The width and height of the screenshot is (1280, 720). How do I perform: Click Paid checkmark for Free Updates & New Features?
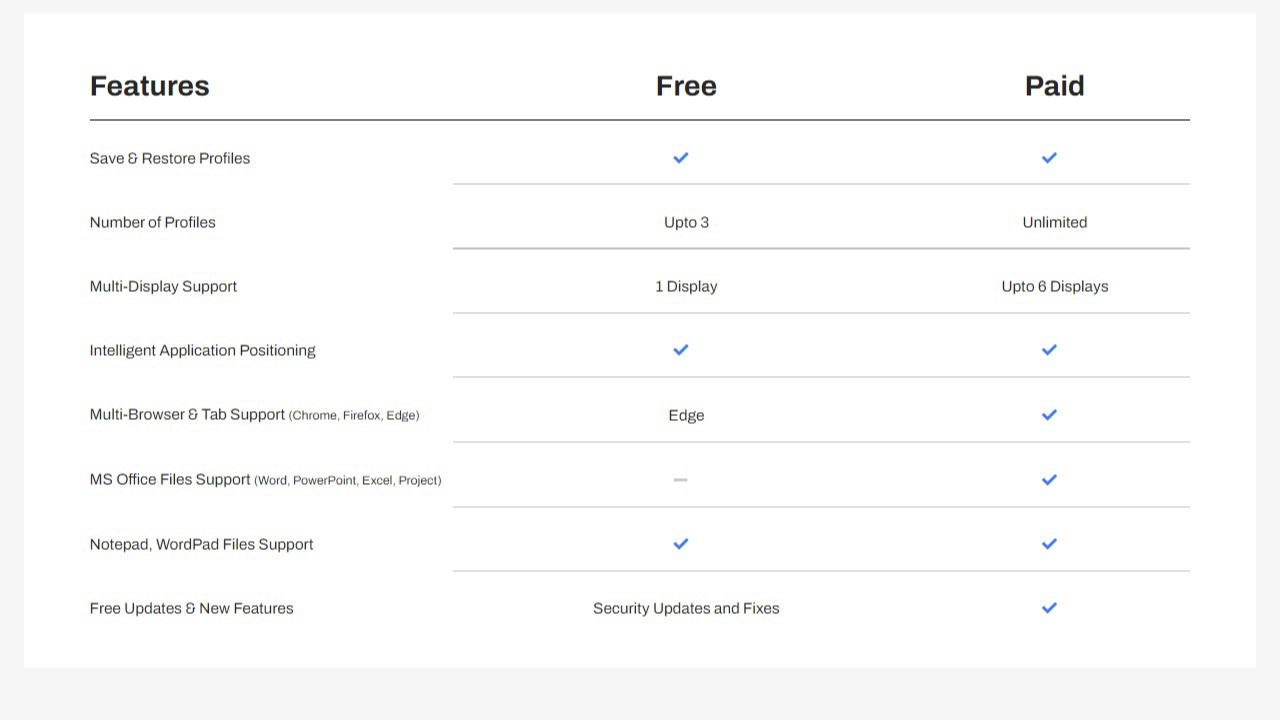tap(1049, 608)
